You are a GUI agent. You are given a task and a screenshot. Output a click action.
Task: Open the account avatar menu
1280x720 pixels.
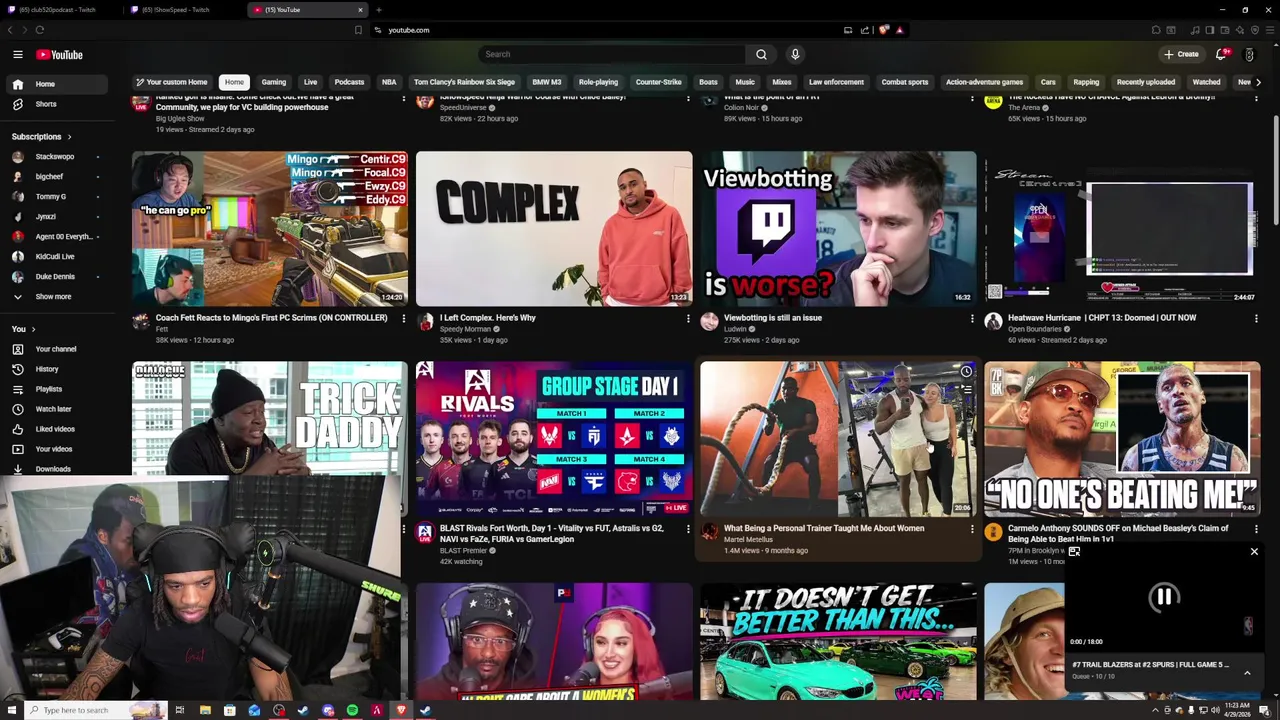1249,54
